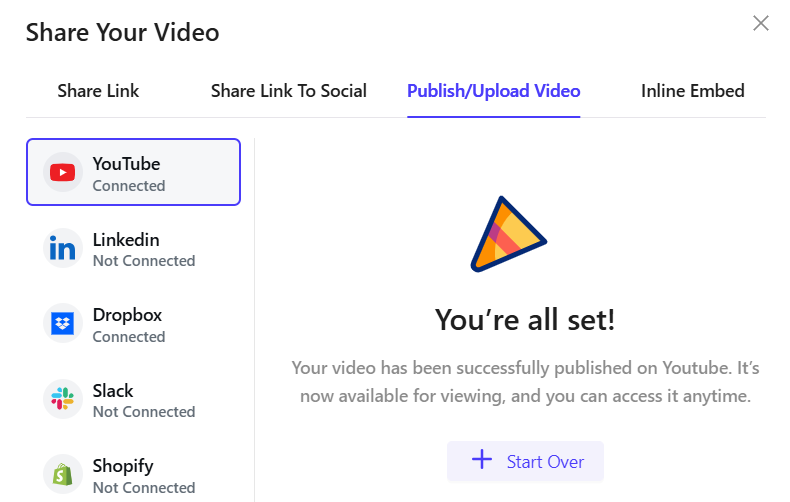
Task: Click the plus icon in Start Over
Action: pyautogui.click(x=482, y=460)
